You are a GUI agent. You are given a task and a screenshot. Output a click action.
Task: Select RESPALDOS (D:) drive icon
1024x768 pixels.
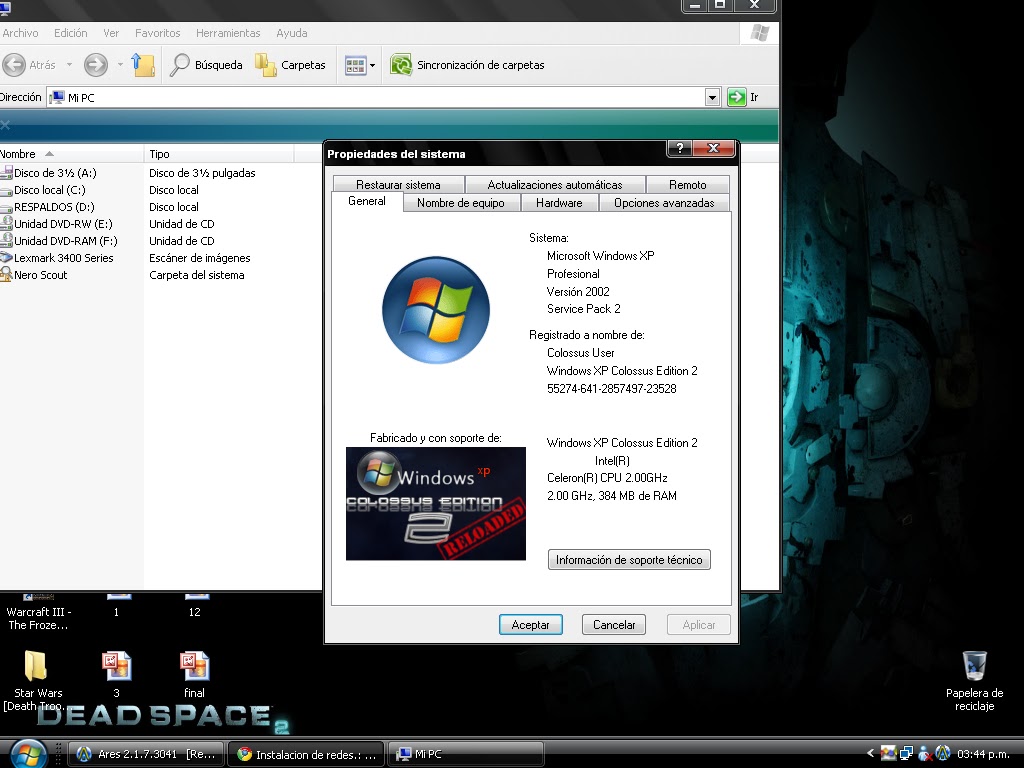point(7,207)
